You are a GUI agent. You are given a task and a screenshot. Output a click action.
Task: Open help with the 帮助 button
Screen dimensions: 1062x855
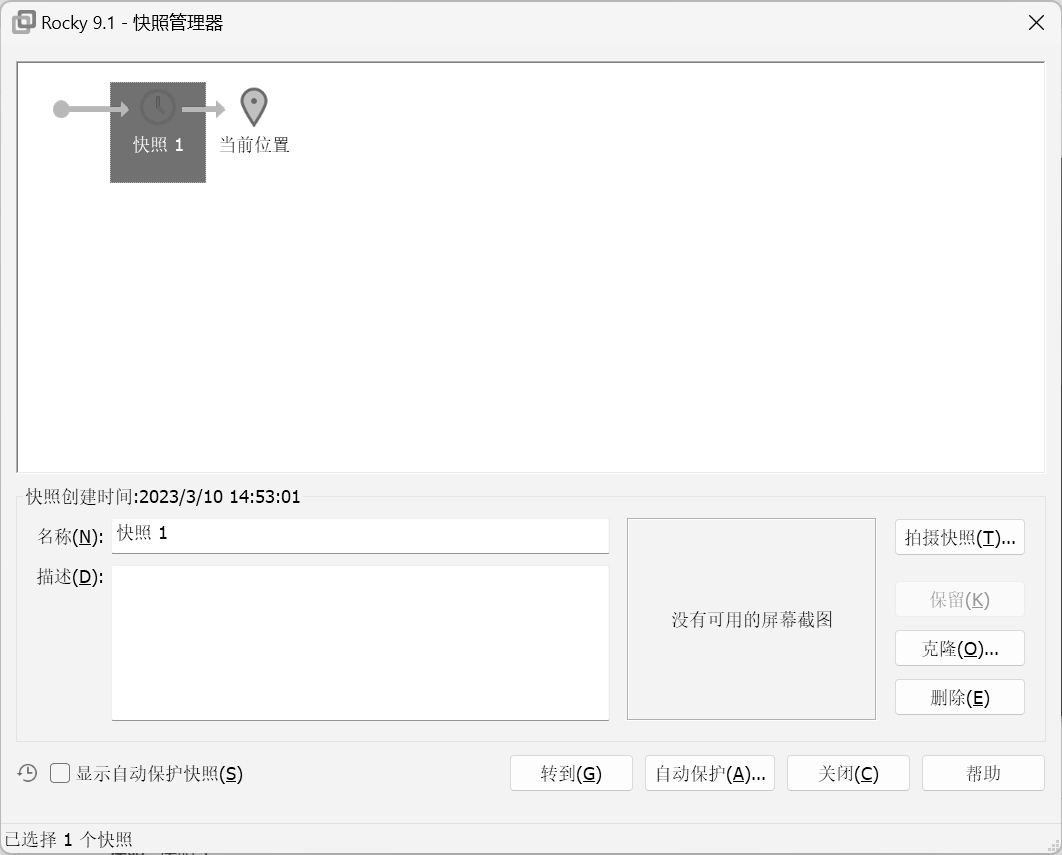(x=982, y=773)
